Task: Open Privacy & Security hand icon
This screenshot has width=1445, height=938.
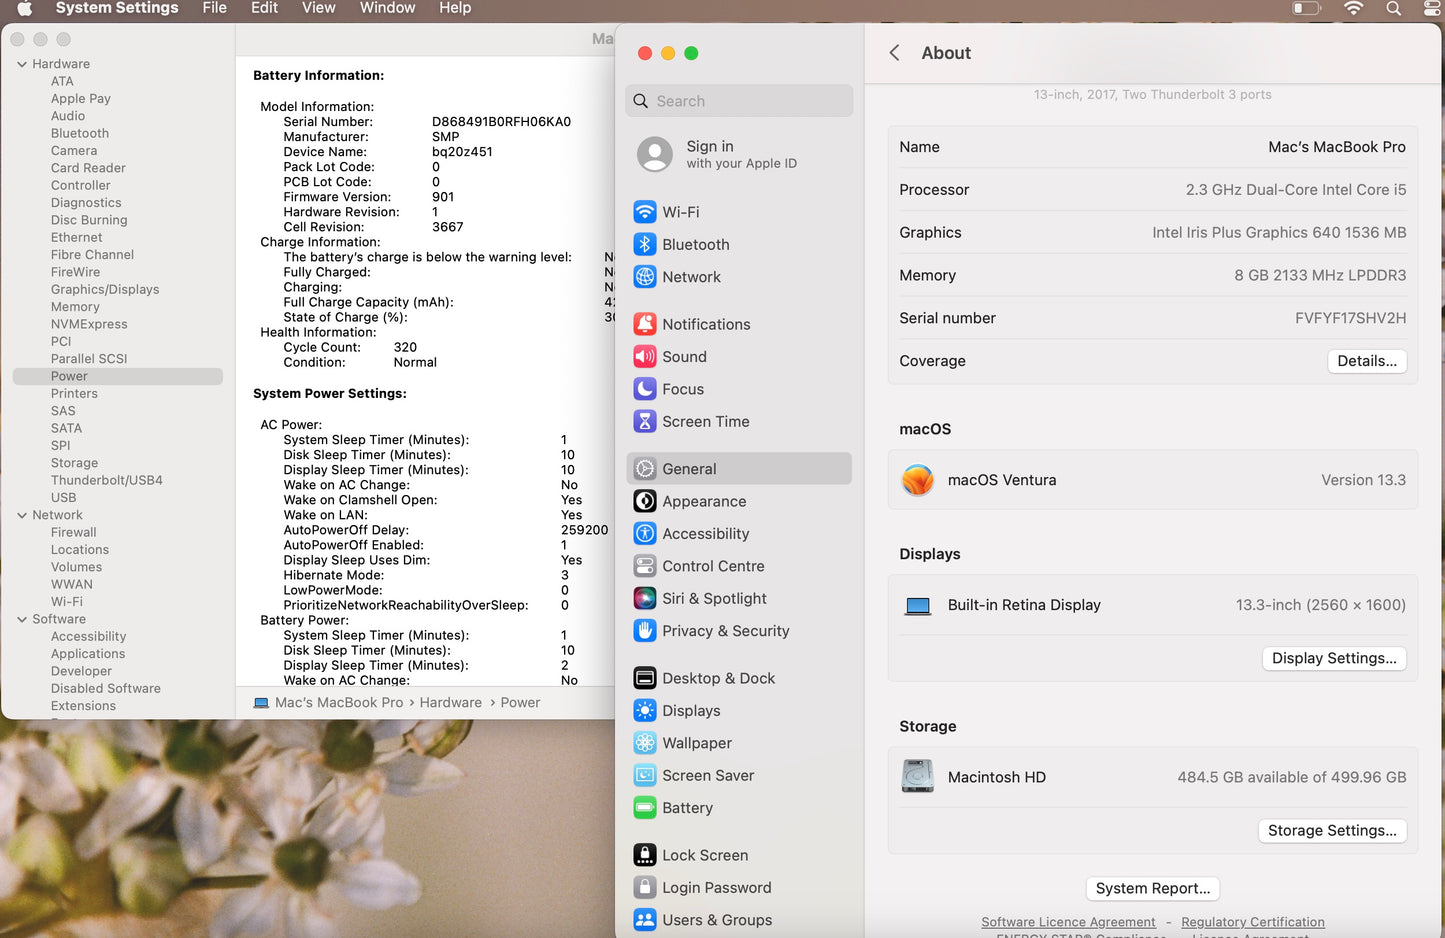Action: [x=645, y=631]
